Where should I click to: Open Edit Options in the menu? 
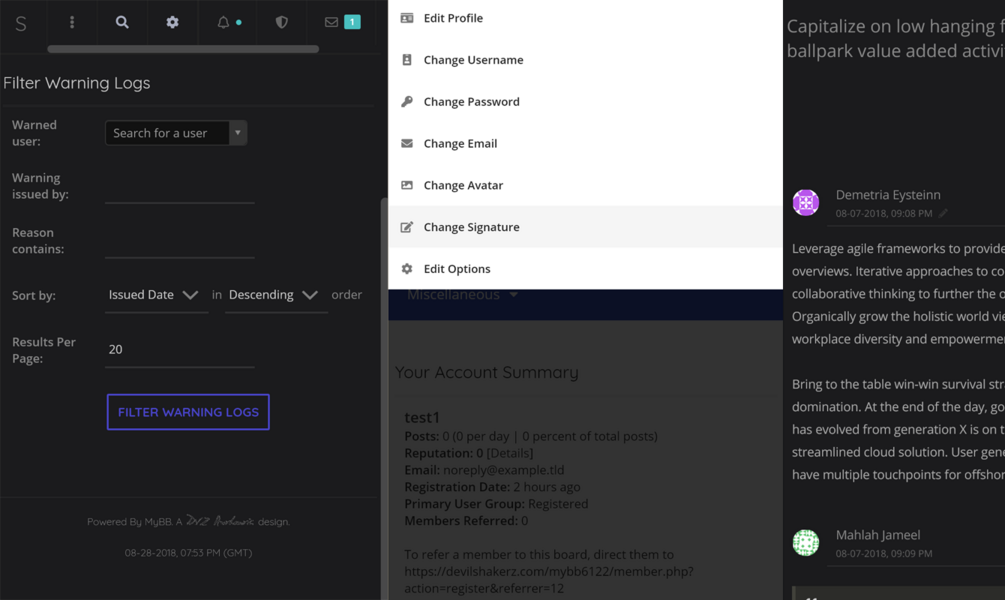coord(456,269)
